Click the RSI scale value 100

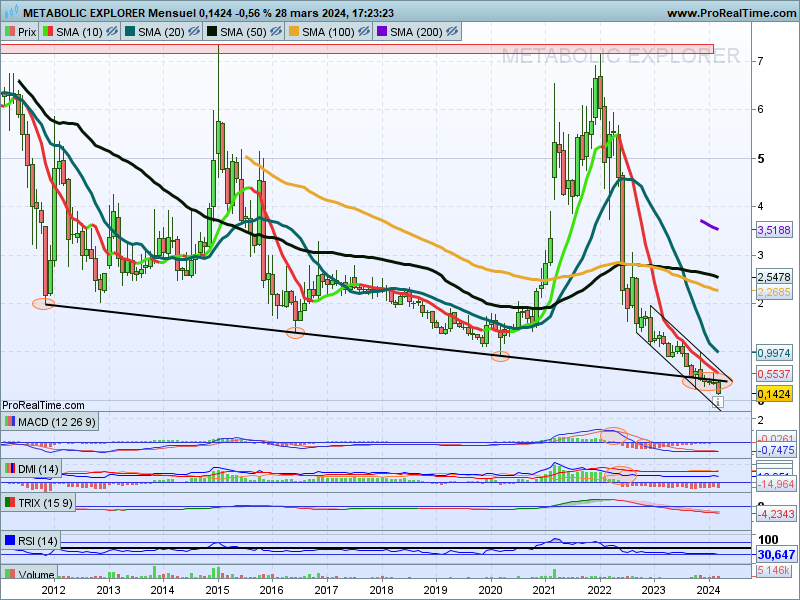(768, 539)
